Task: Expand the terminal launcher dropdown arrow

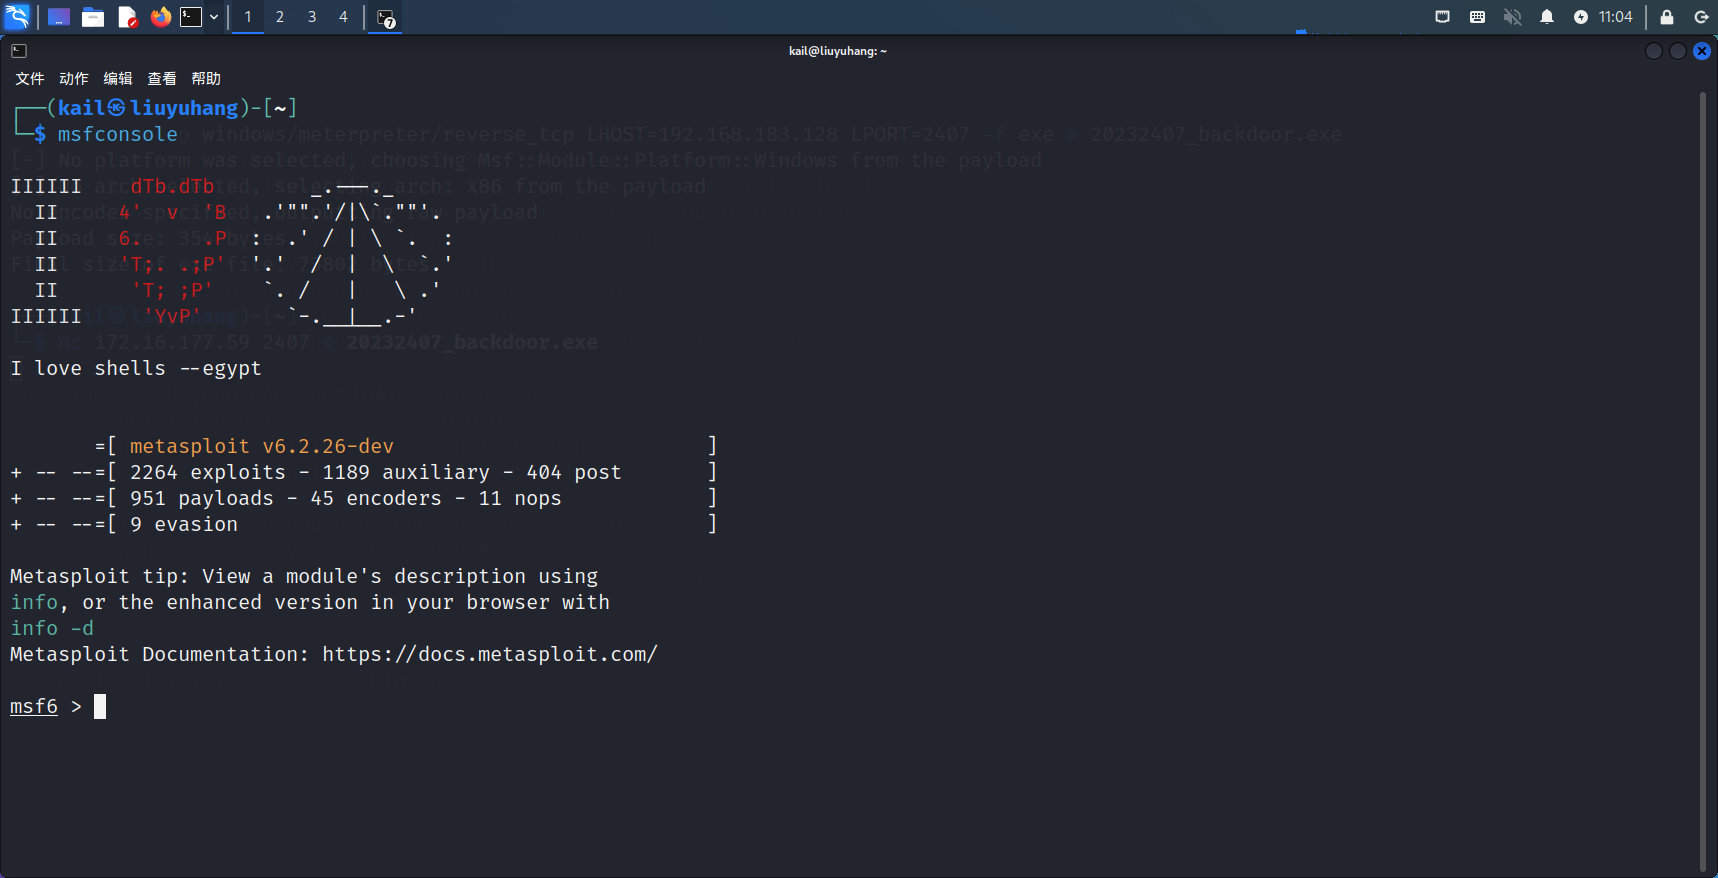Action: (x=214, y=17)
